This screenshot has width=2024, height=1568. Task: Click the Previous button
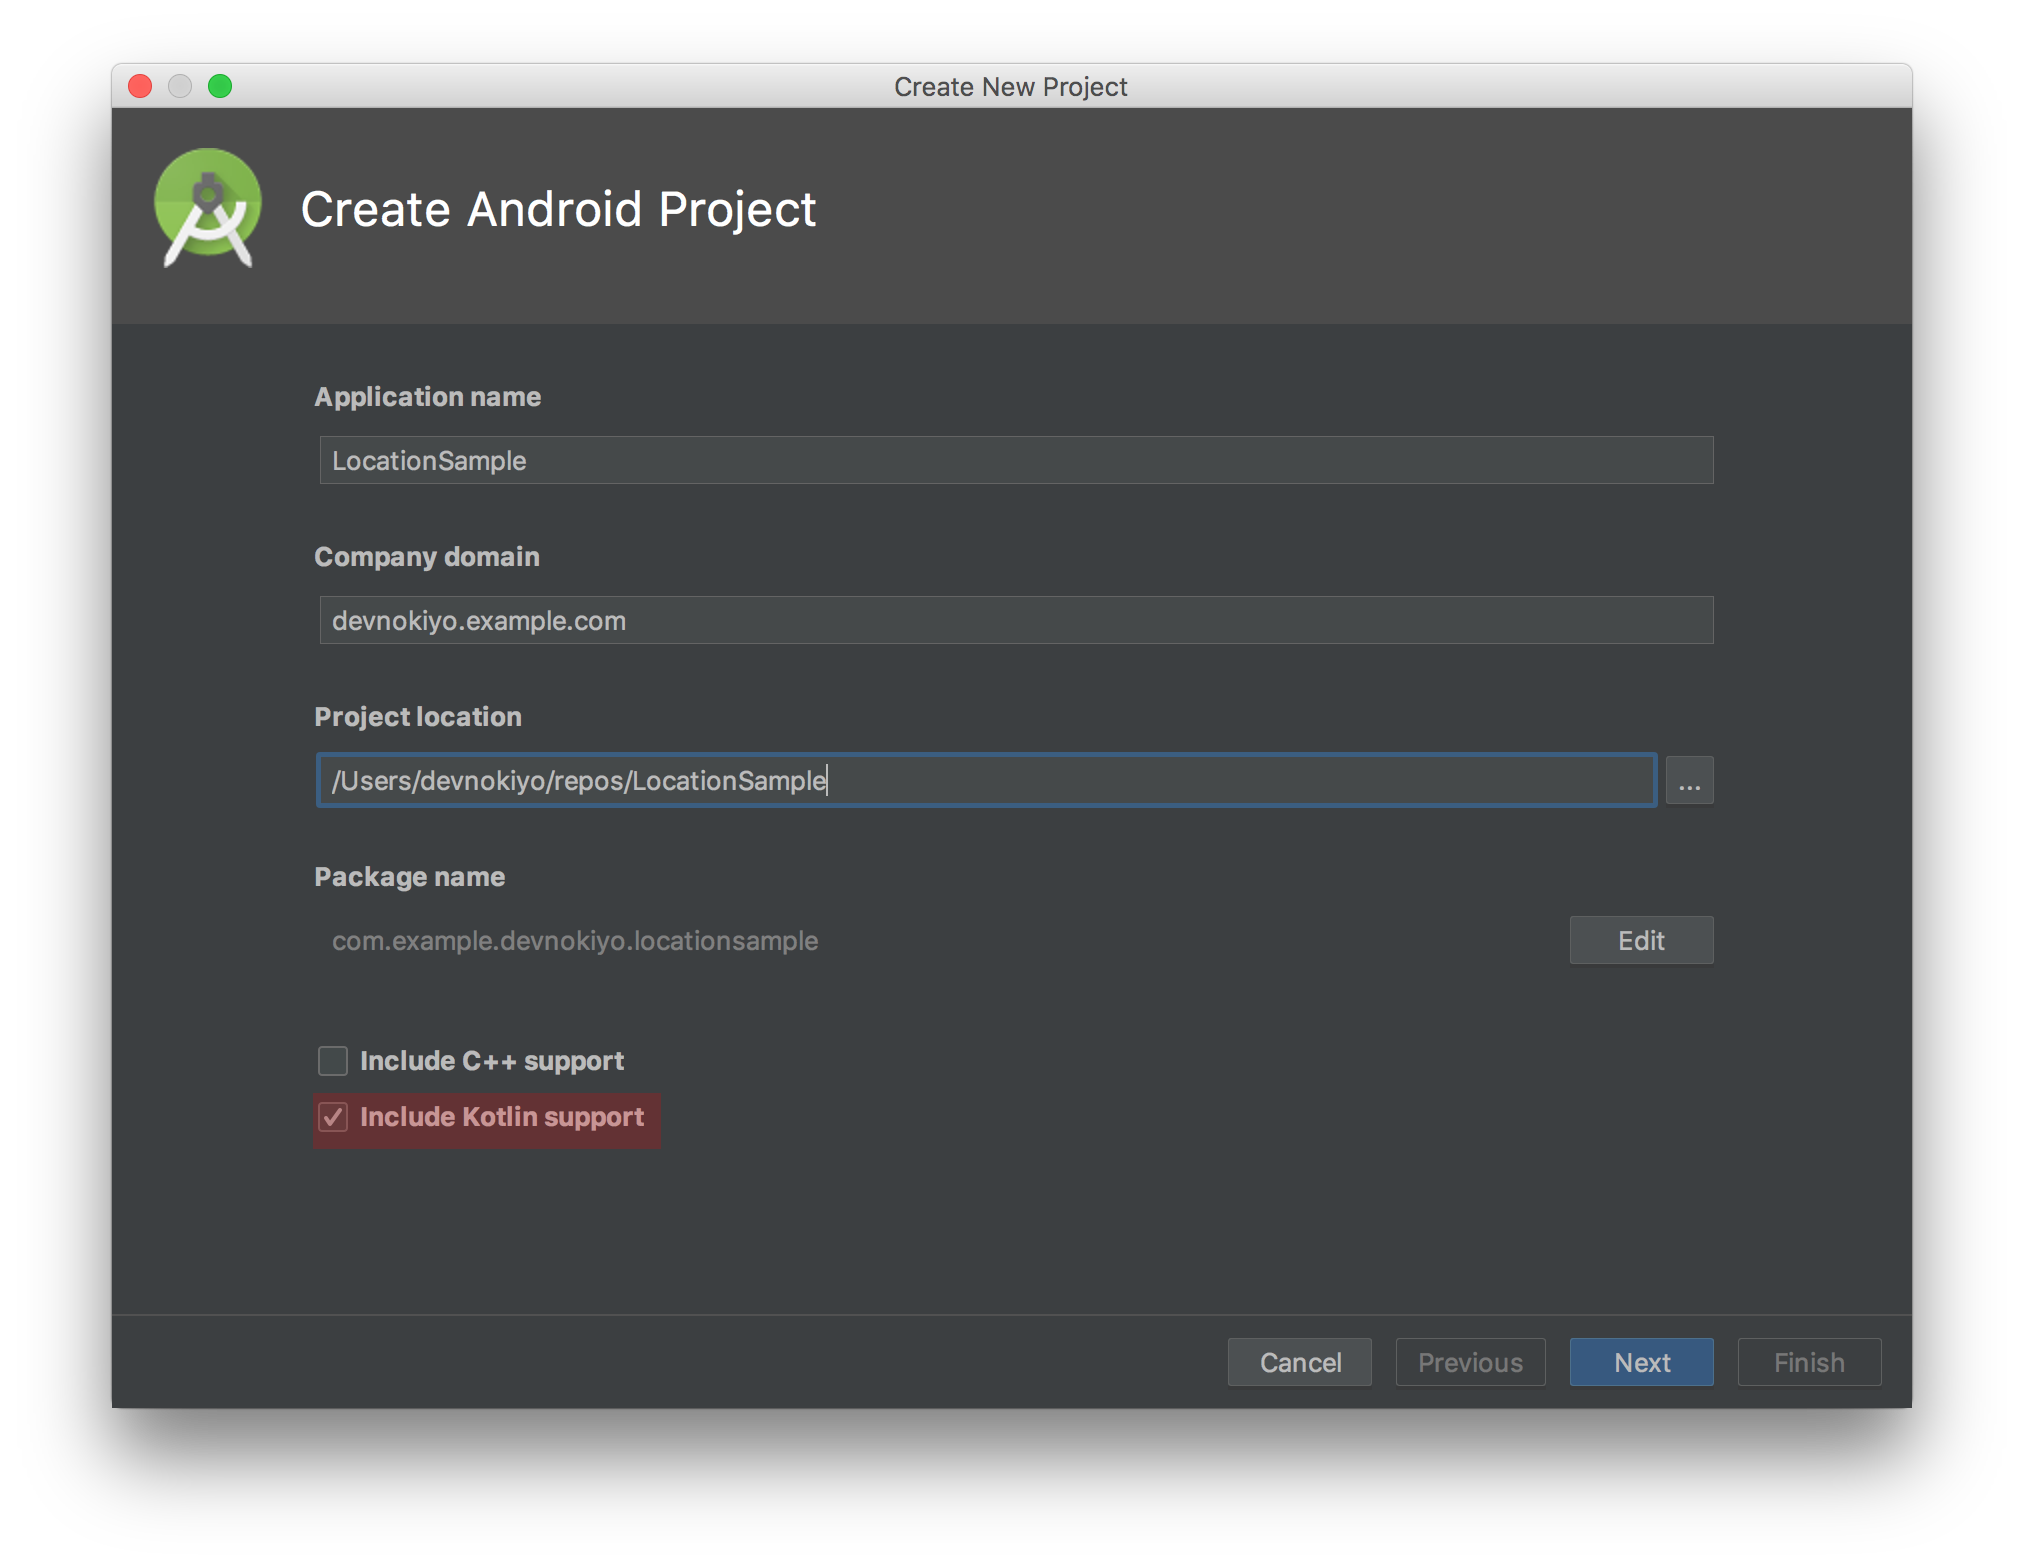pos(1470,1362)
